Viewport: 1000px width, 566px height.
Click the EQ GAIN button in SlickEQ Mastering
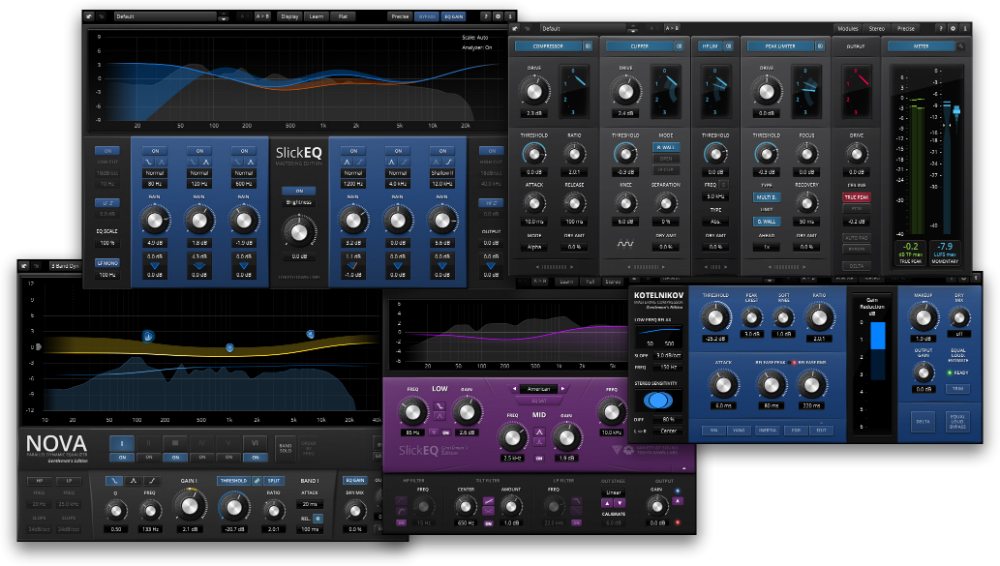pyautogui.click(x=453, y=17)
